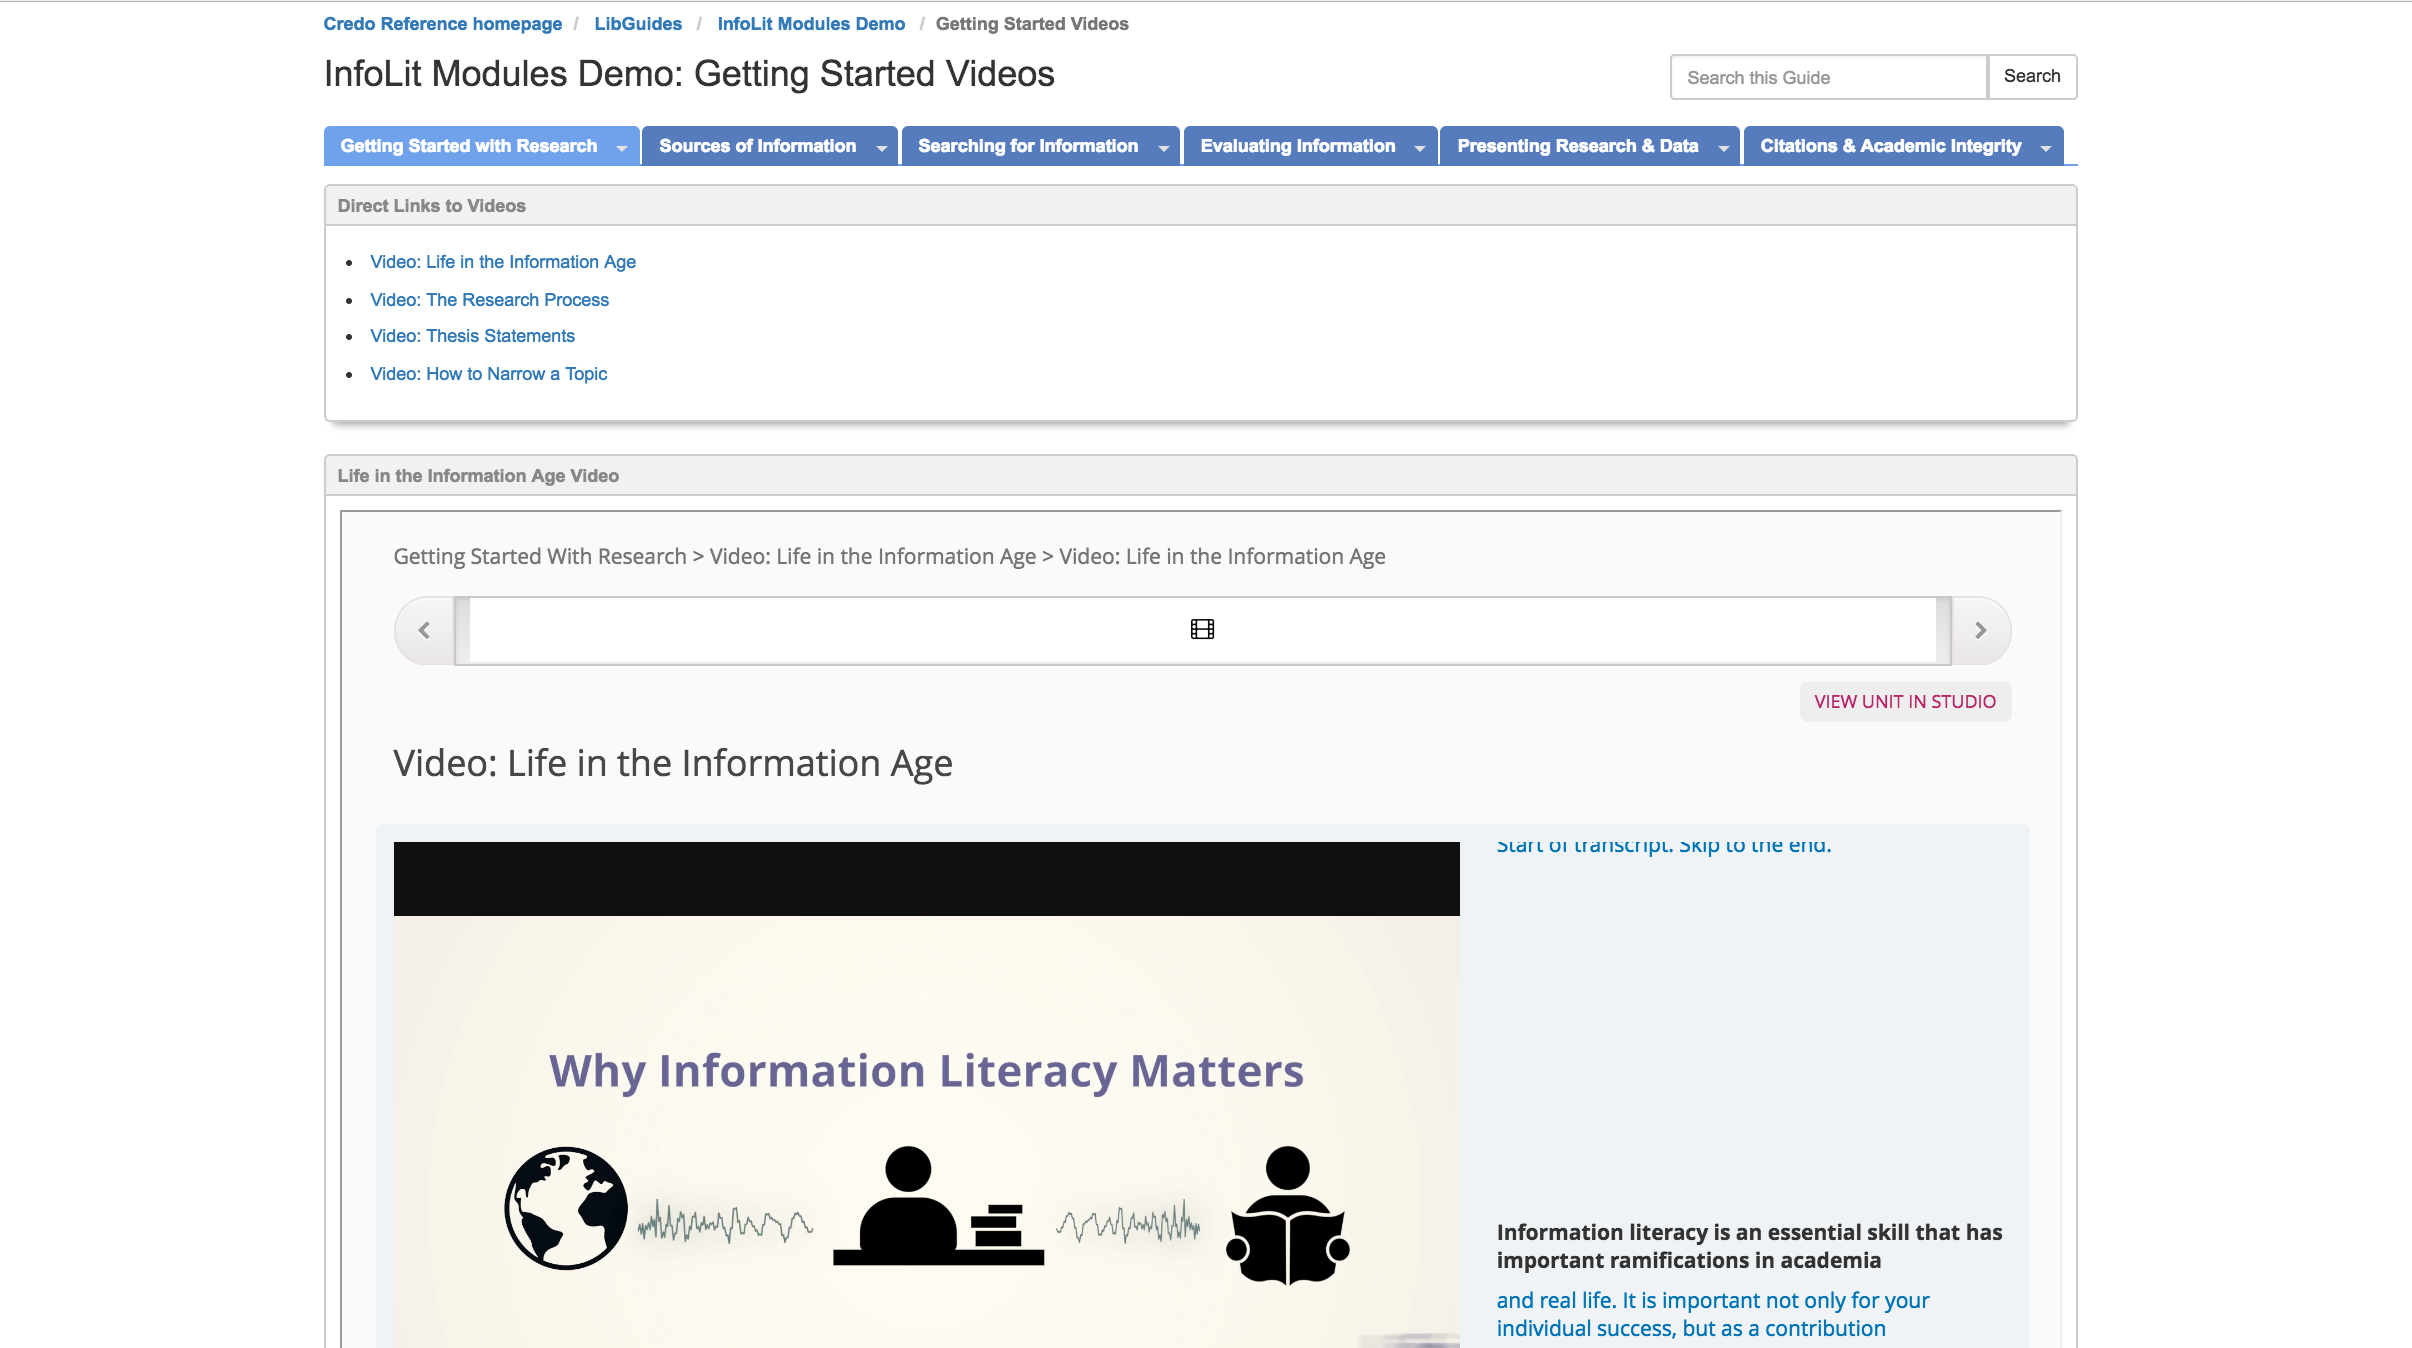This screenshot has width=2412, height=1348.
Task: Click the 'Direct Links to Videos' box header
Action: pos(1201,206)
